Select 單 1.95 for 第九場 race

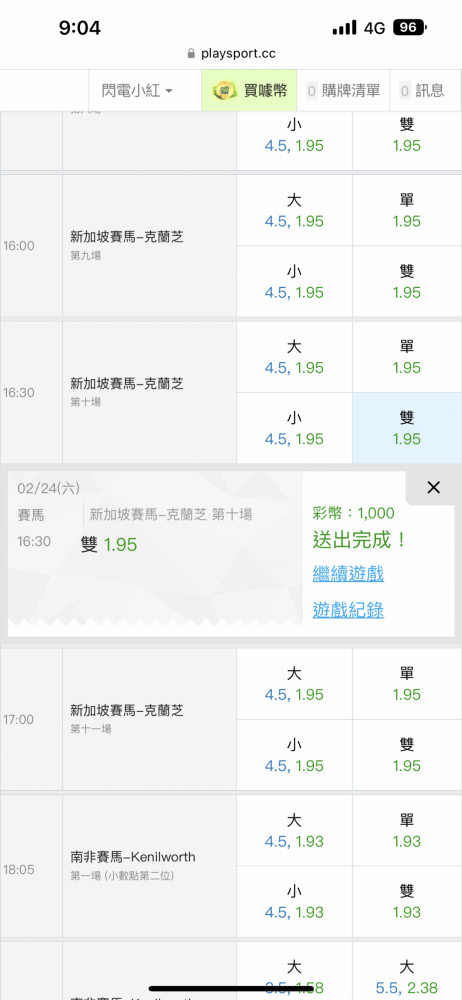[x=407, y=210]
